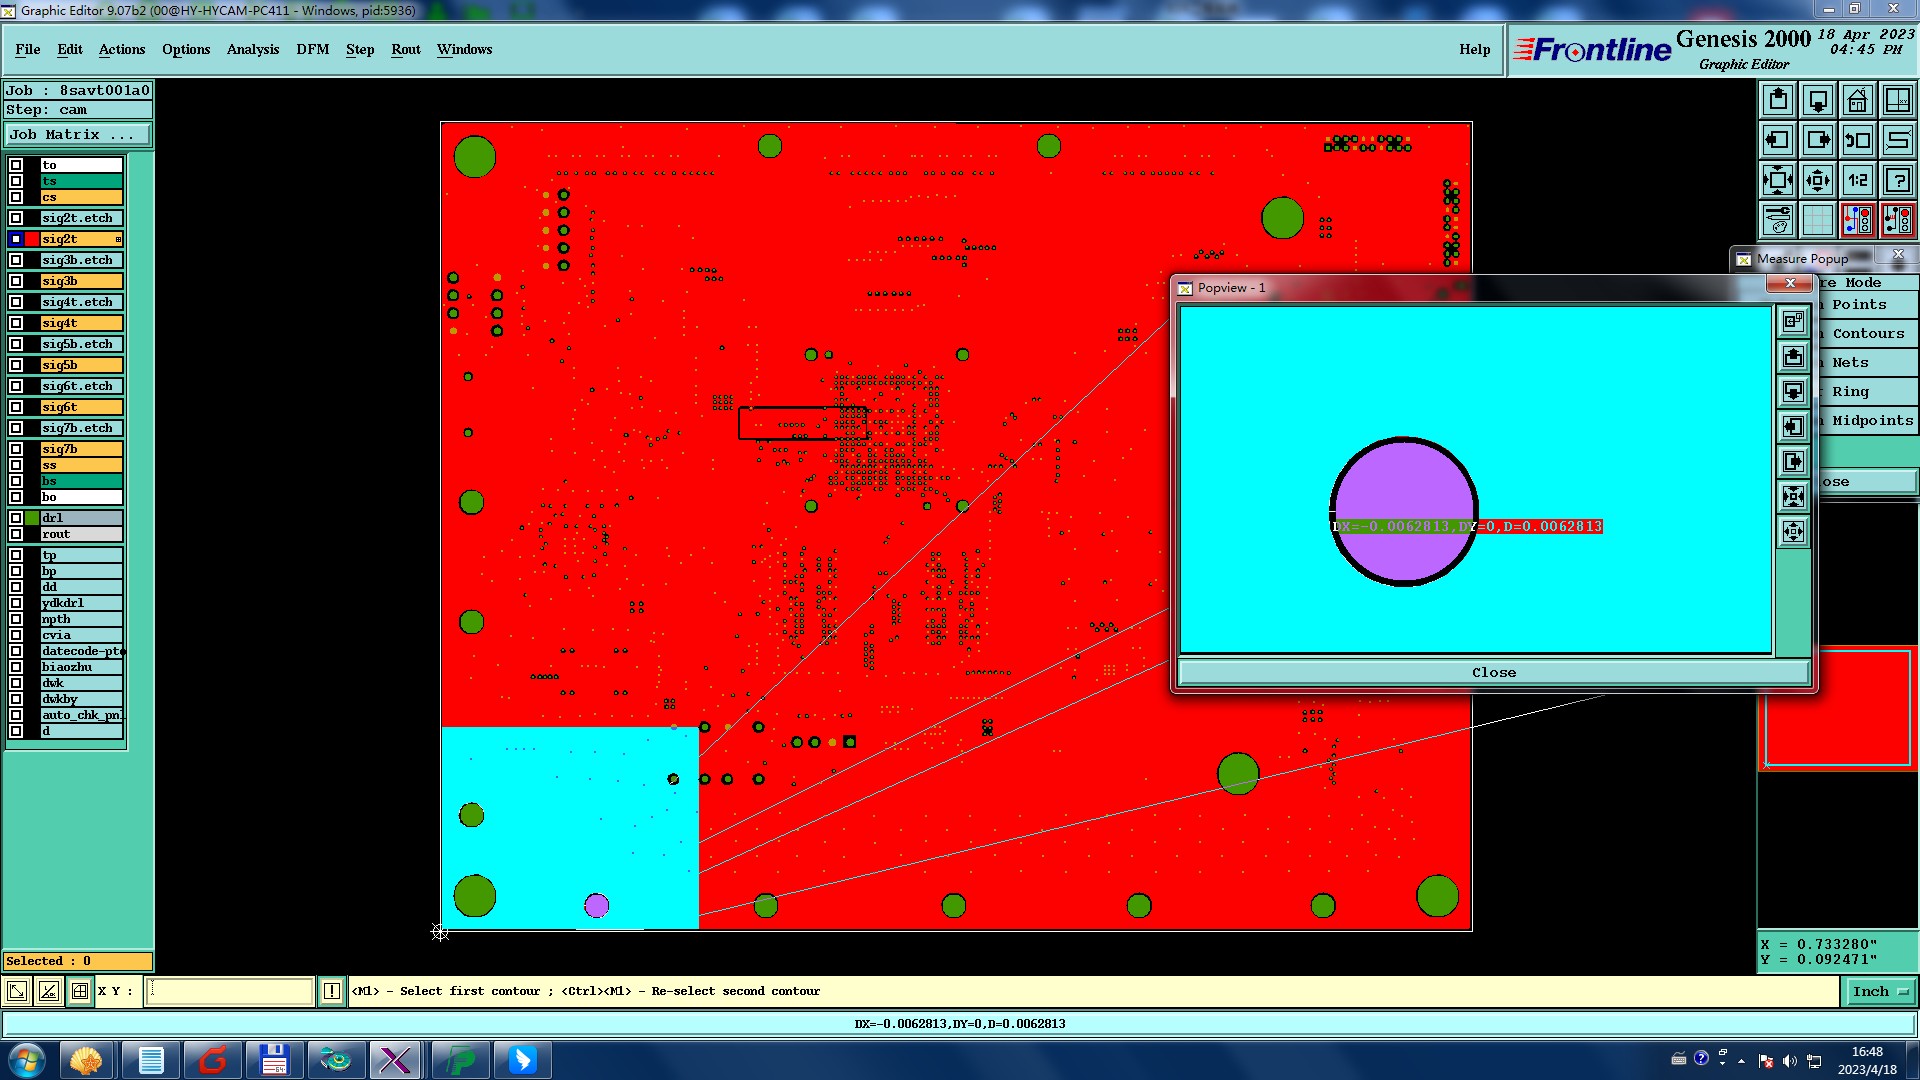
Task: Click the sig2t layer color swatch
Action: coord(32,239)
